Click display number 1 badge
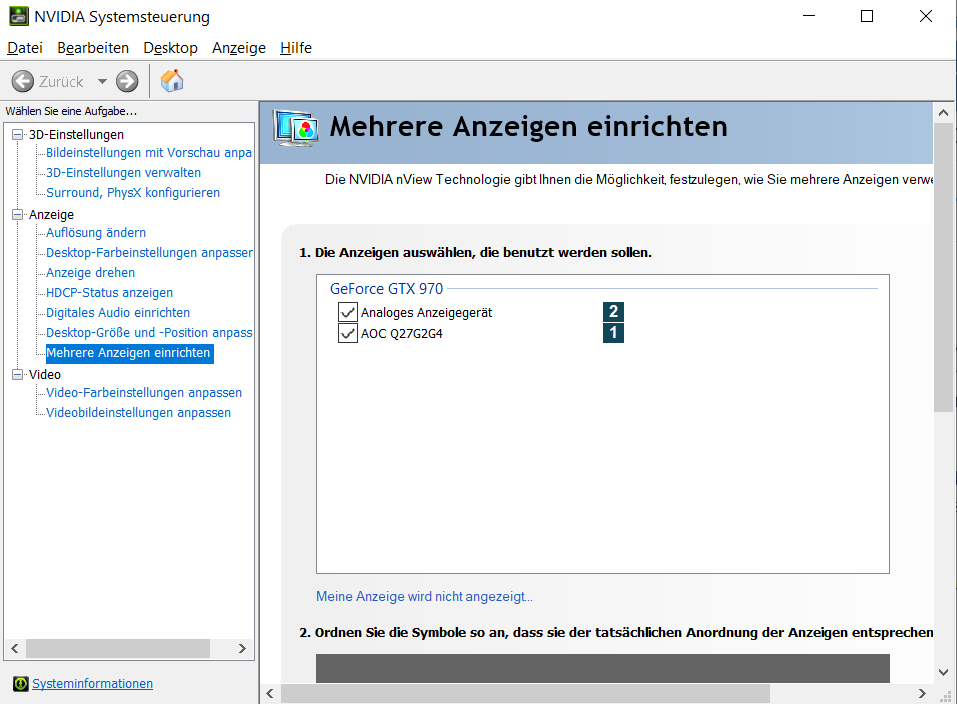The image size is (957, 704). click(x=613, y=333)
